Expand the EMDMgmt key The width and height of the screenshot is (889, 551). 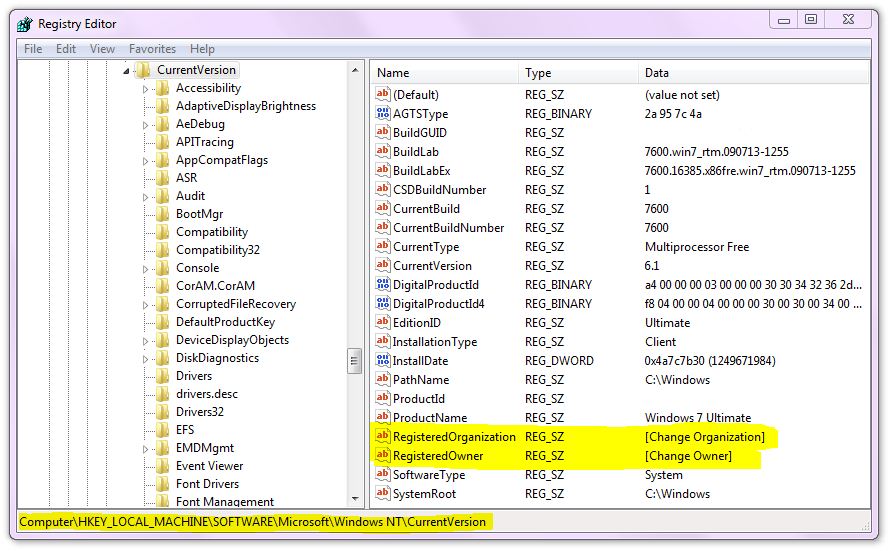(x=145, y=449)
